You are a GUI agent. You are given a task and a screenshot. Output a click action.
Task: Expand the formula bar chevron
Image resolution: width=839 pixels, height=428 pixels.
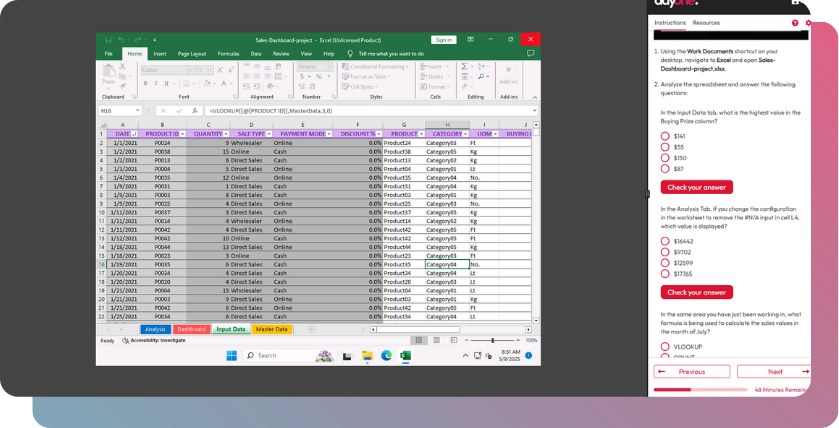(535, 111)
